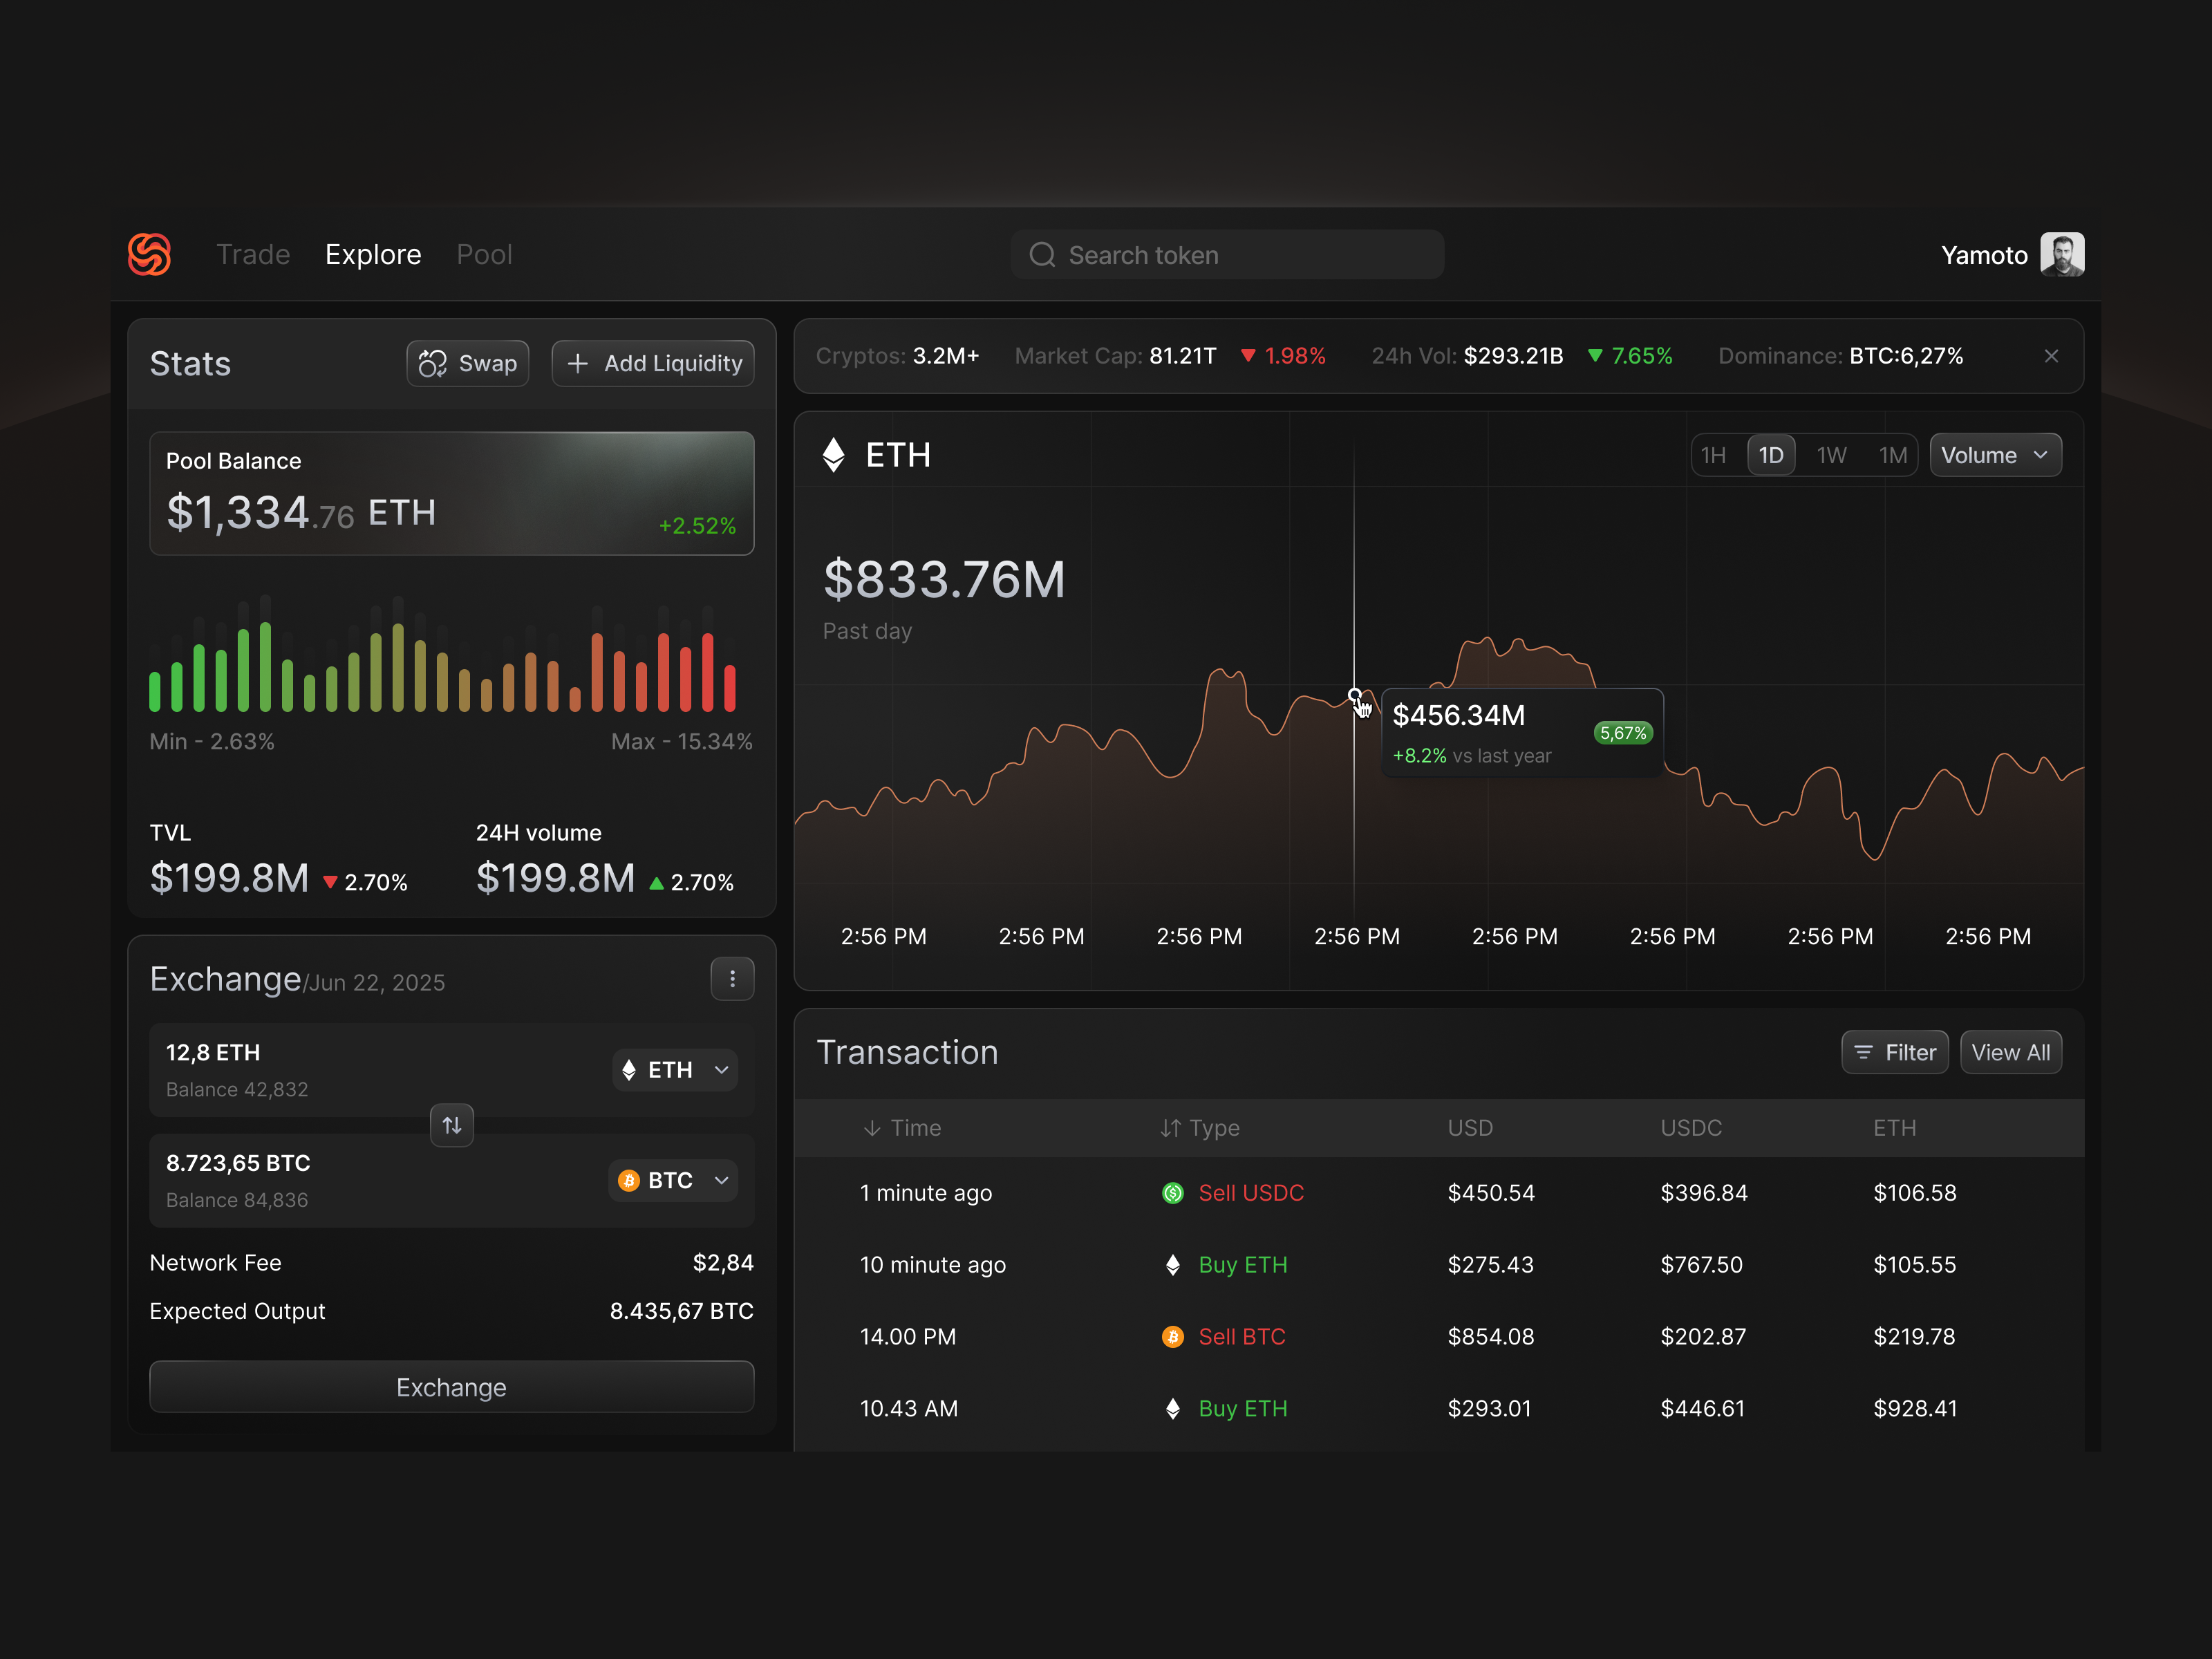Click the Time sort arrow in Transaction table
This screenshot has width=2212, height=1659.
click(871, 1128)
